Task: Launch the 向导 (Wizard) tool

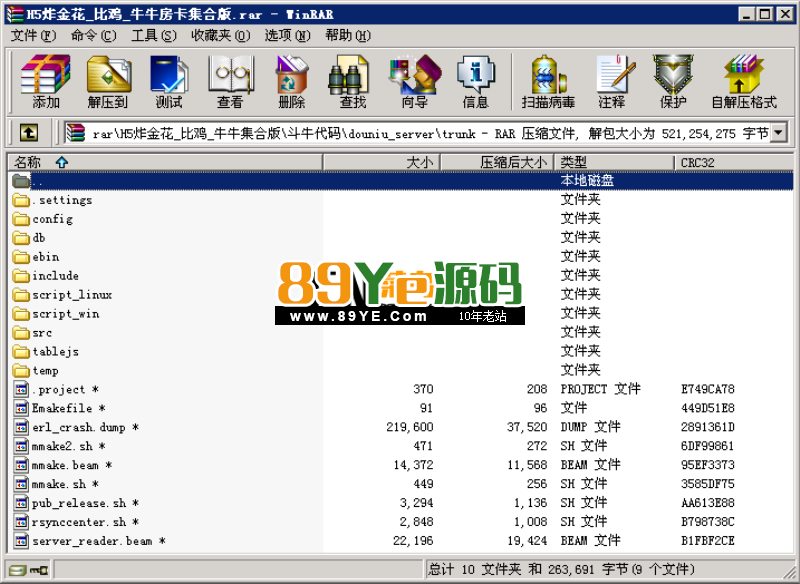Action: click(414, 81)
